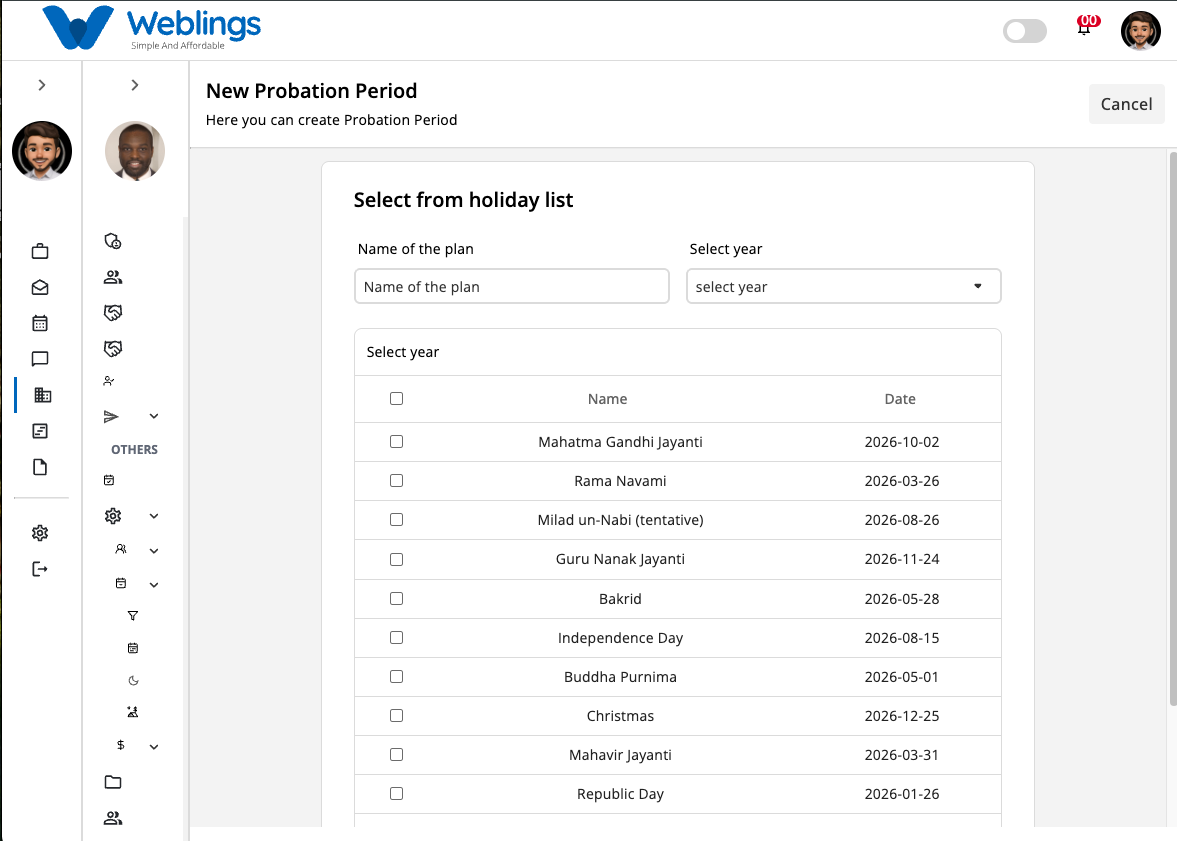Expand the chevron beside the two-person outline icon
The height and width of the screenshot is (841, 1177).
point(154,550)
